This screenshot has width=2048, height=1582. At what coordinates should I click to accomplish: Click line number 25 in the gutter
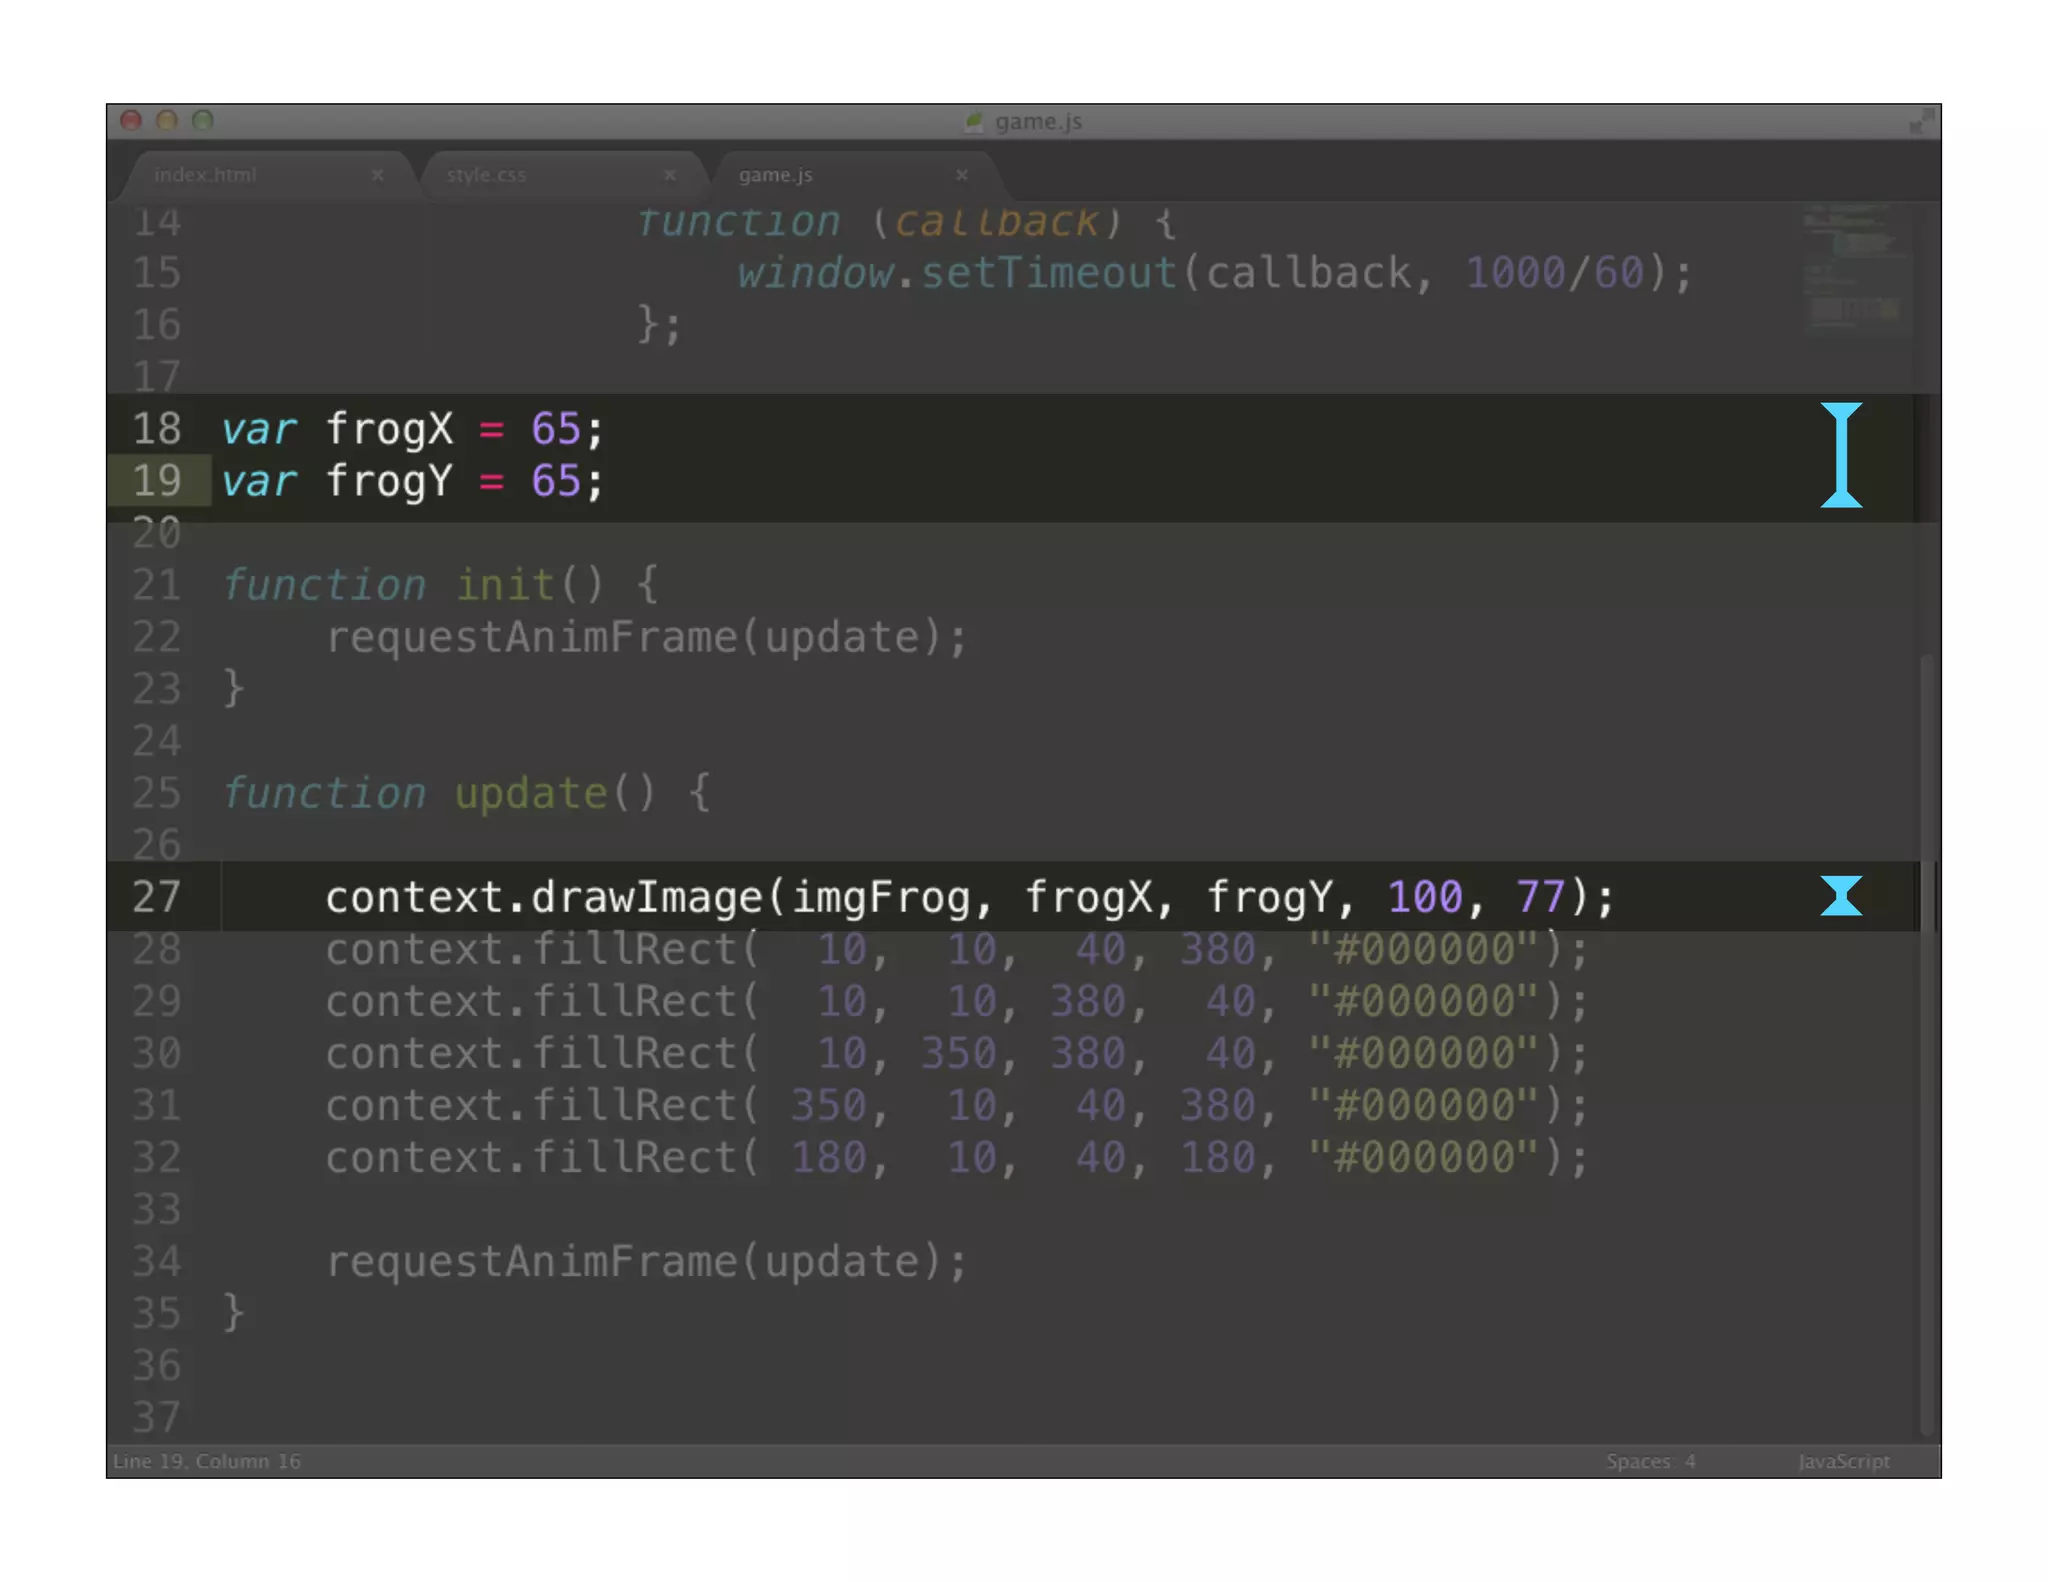[x=157, y=793]
